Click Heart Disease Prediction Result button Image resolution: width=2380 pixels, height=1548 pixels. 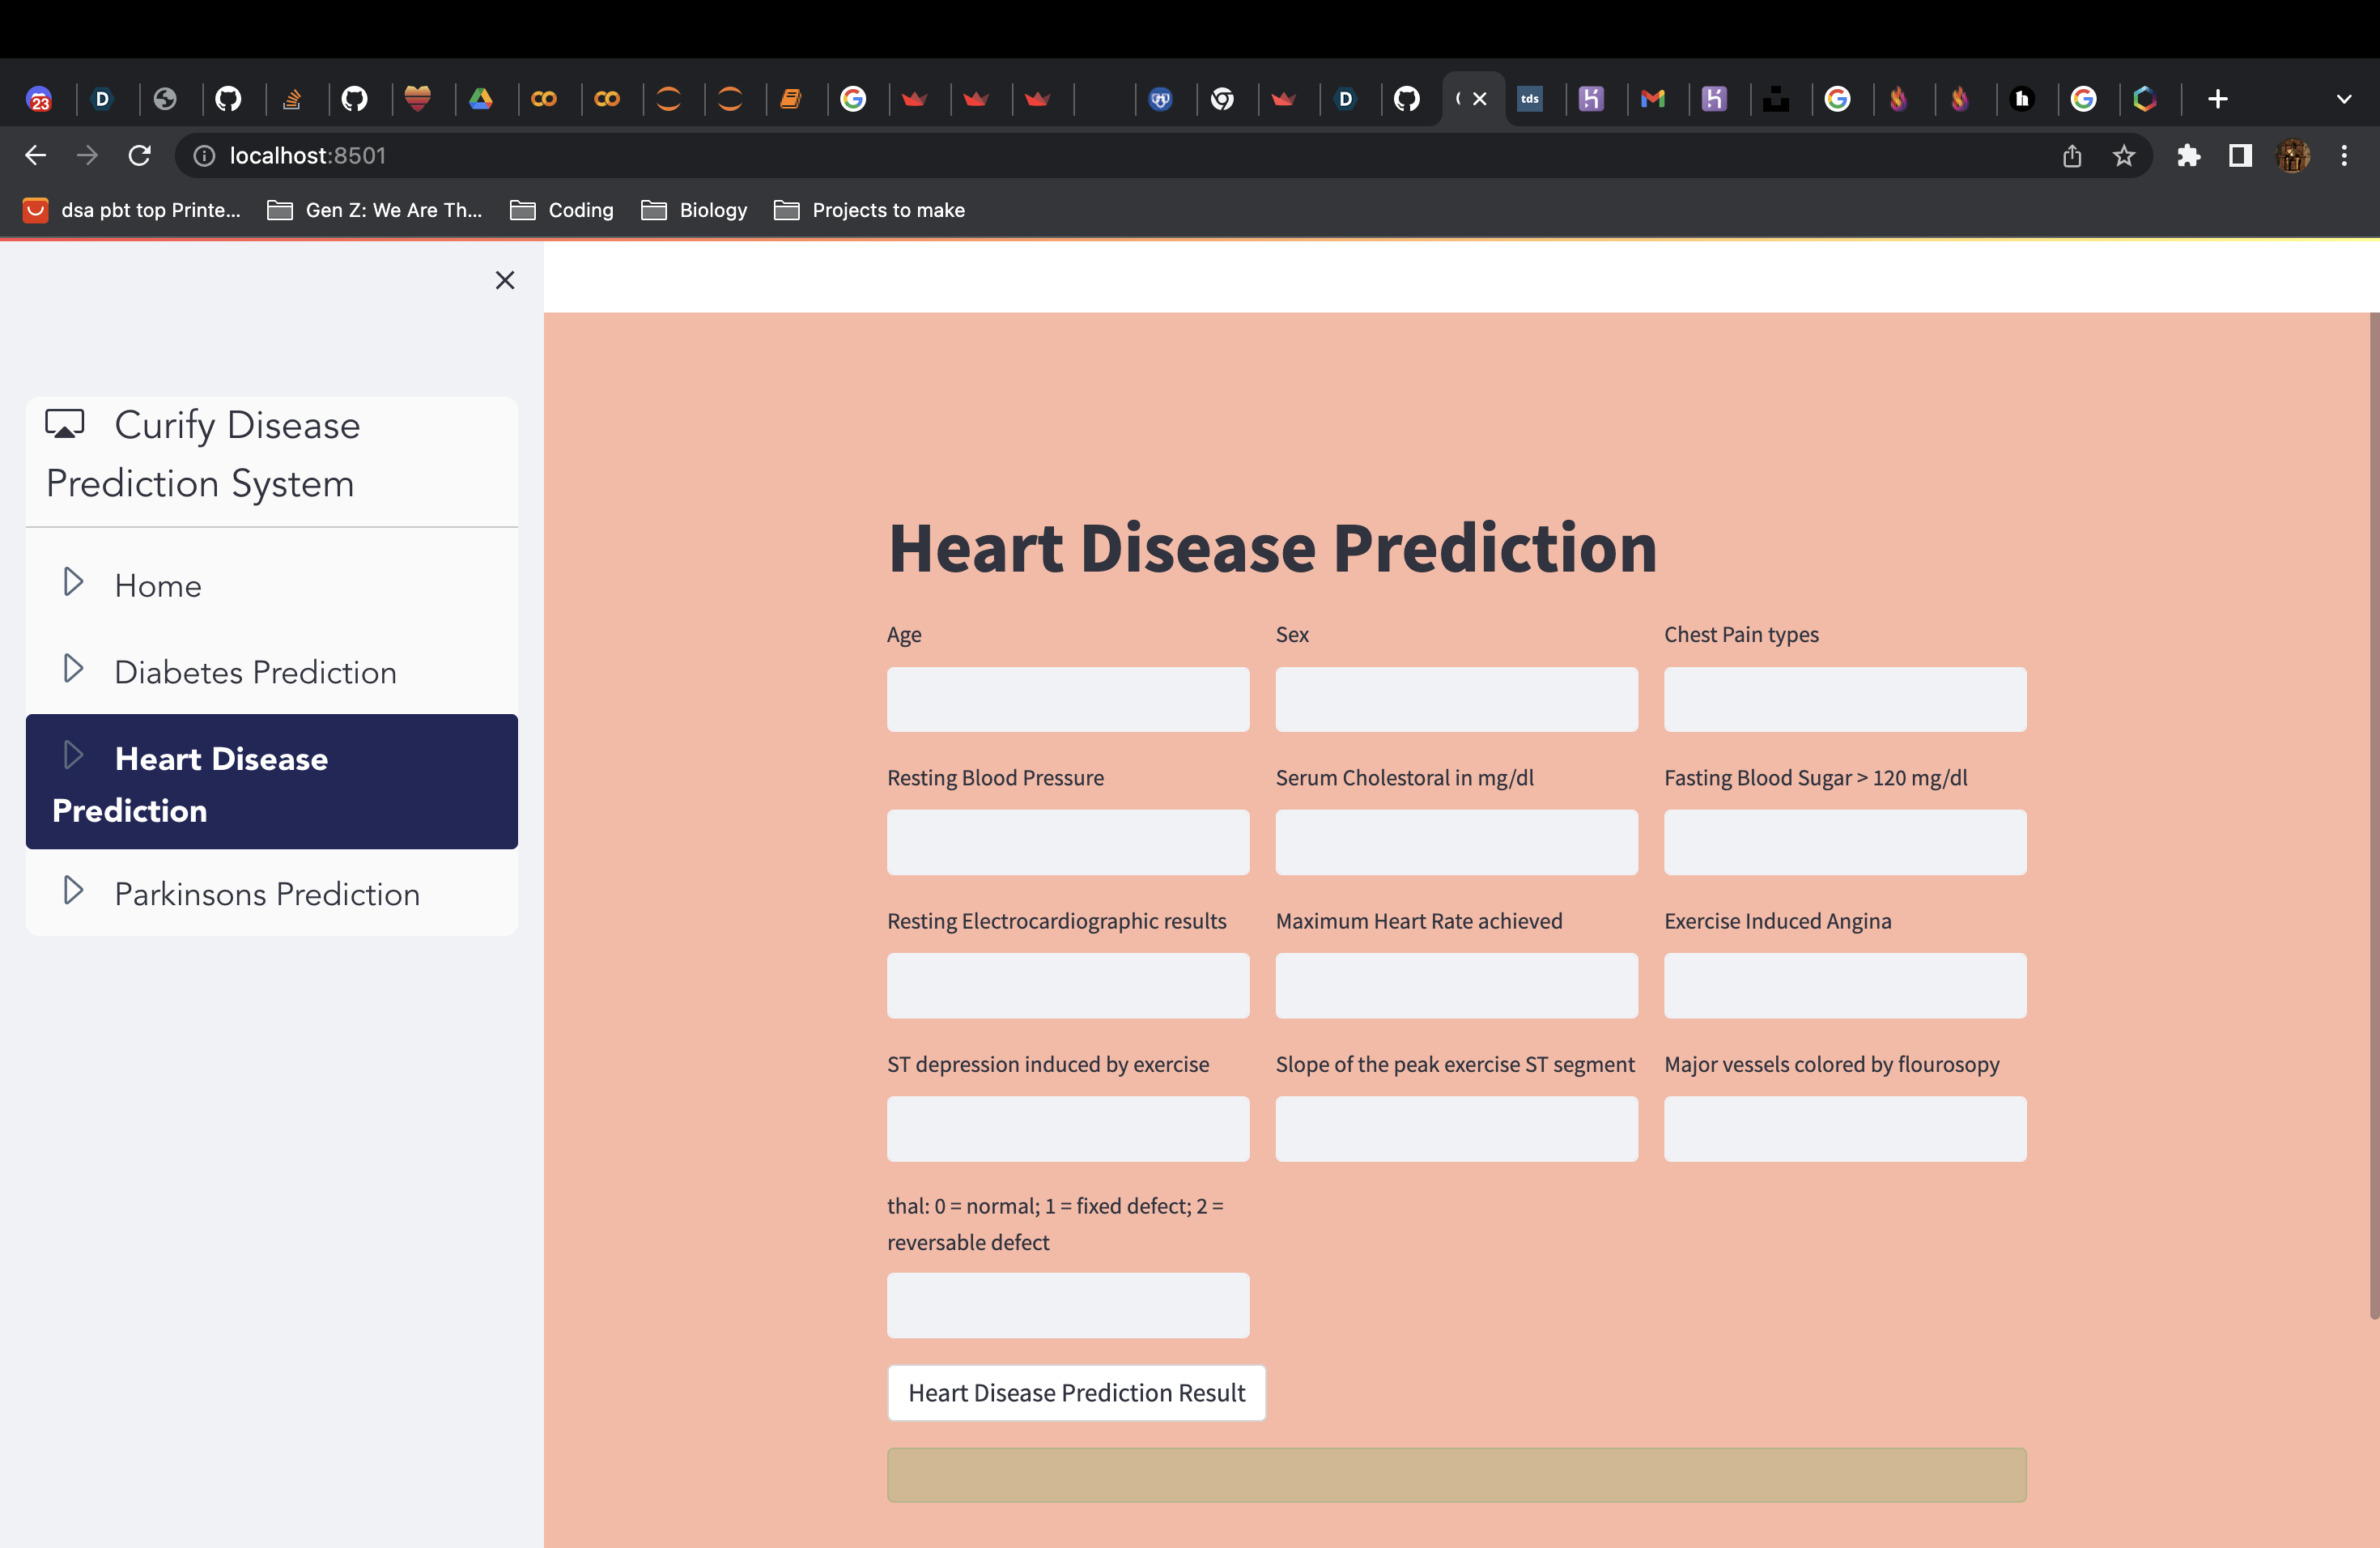(x=1076, y=1392)
